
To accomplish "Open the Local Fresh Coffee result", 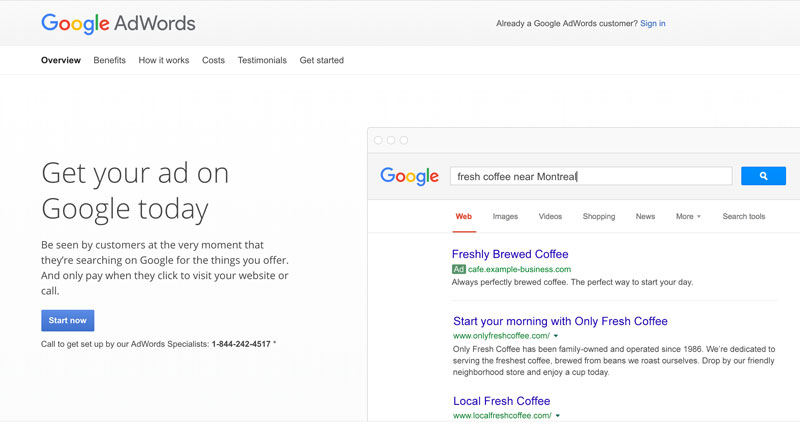I will point(502,401).
